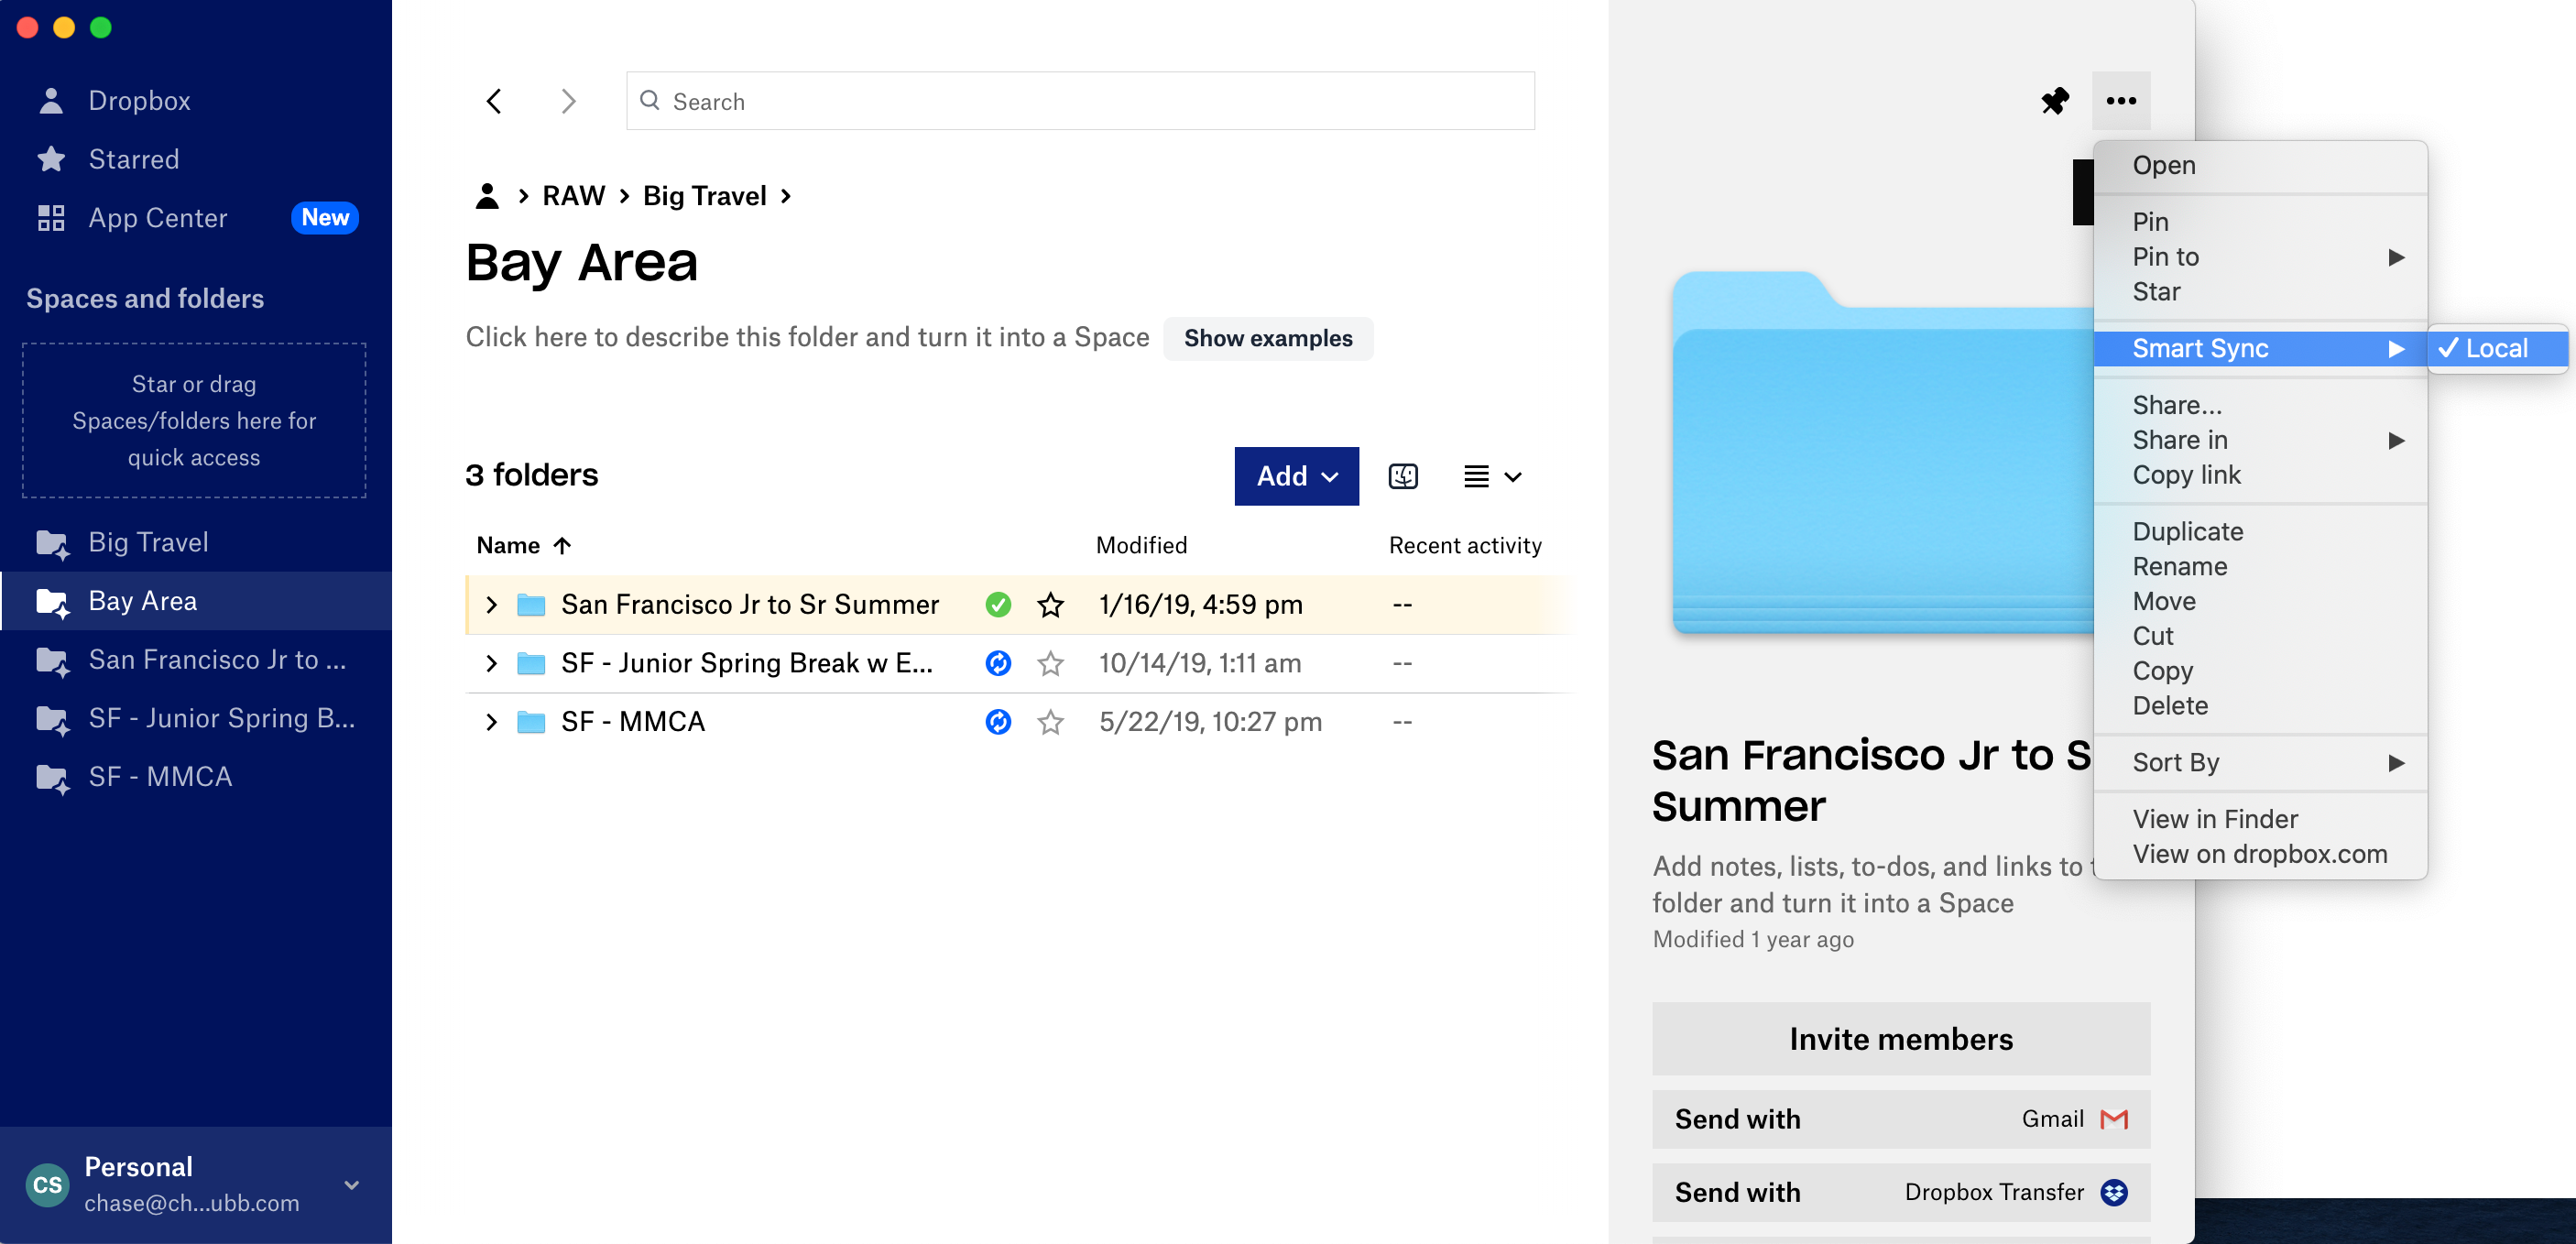Click the Invite members button

click(x=1900, y=1038)
